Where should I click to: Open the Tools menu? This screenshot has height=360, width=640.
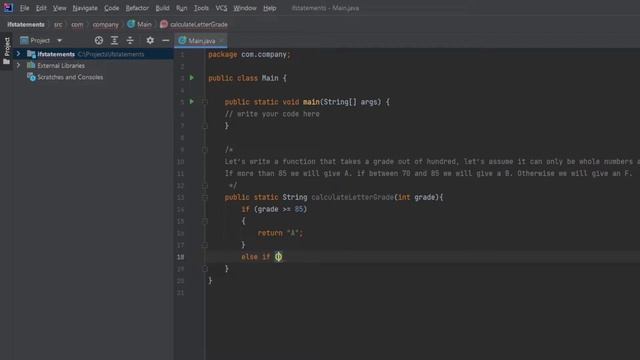tap(201, 8)
